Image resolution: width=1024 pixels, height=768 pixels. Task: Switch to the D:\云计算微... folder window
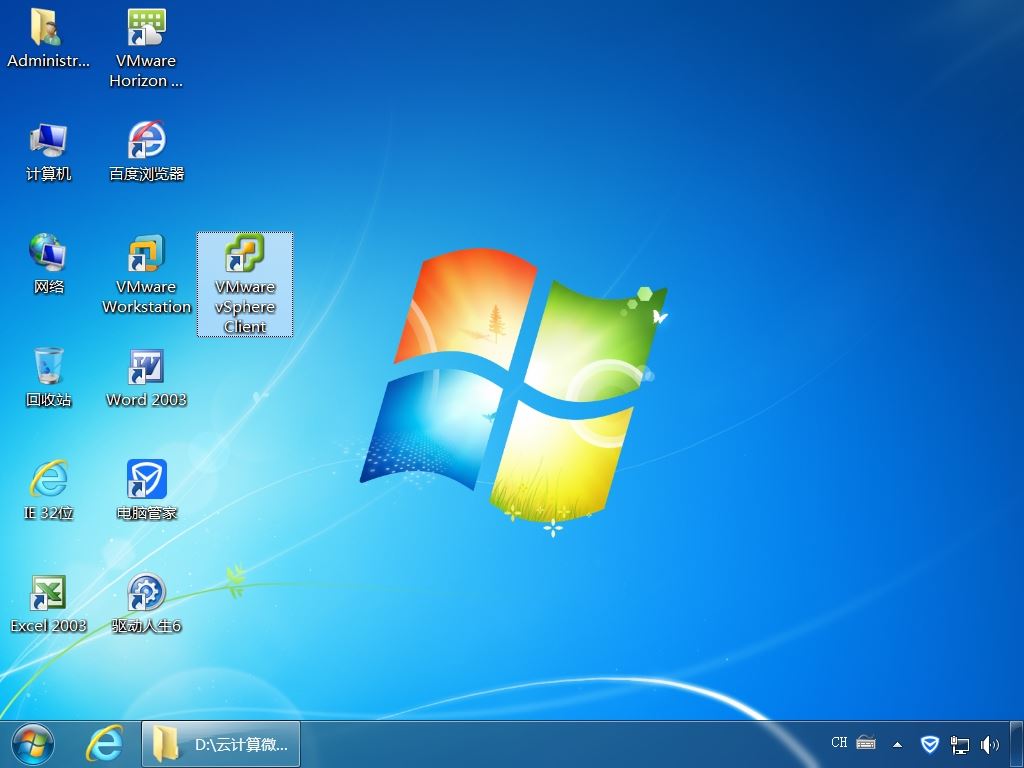point(221,744)
